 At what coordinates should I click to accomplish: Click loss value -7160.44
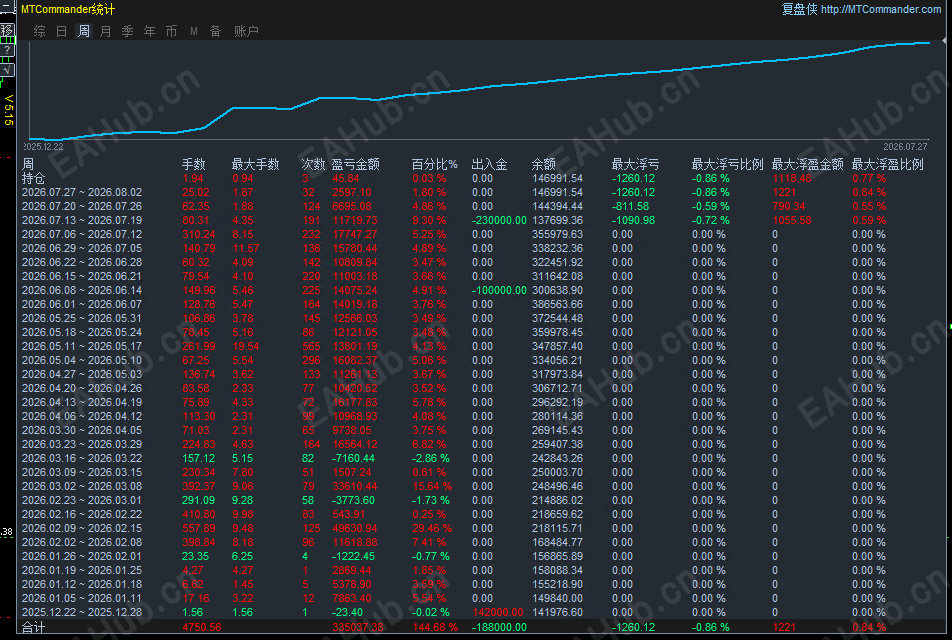click(x=353, y=458)
